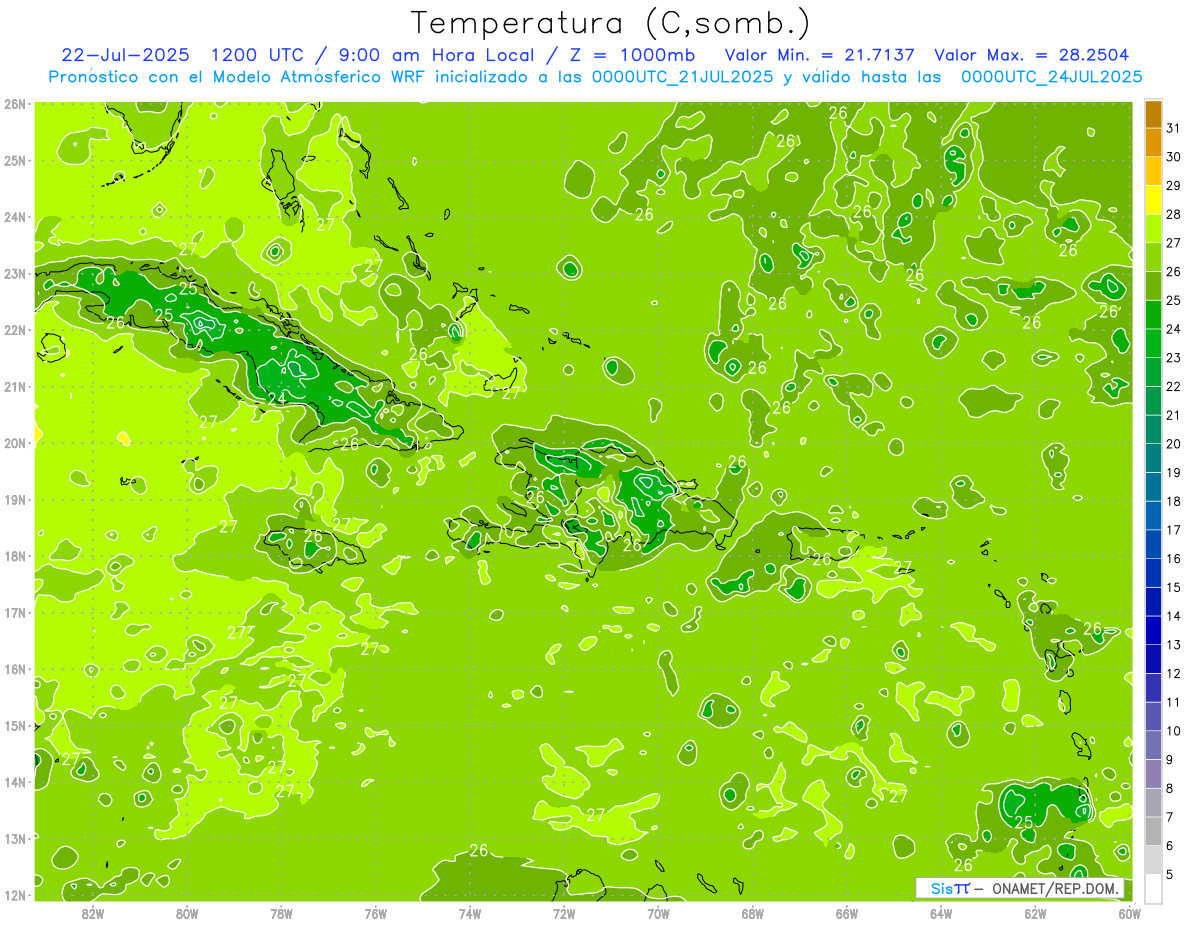Image resolution: width=1200 pixels, height=927 pixels.
Task: Click the '64W' longitude axis label
Action: [941, 913]
